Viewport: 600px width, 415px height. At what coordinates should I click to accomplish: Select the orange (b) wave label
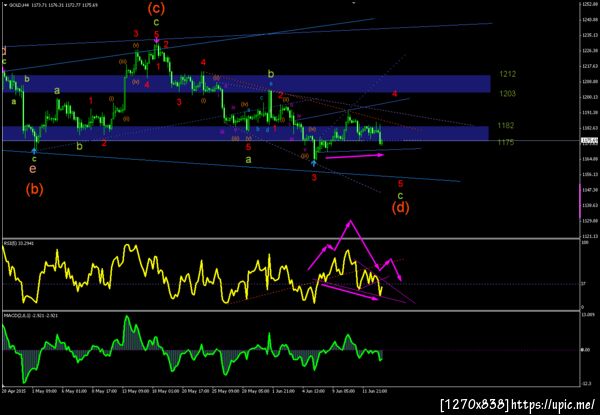(x=35, y=189)
